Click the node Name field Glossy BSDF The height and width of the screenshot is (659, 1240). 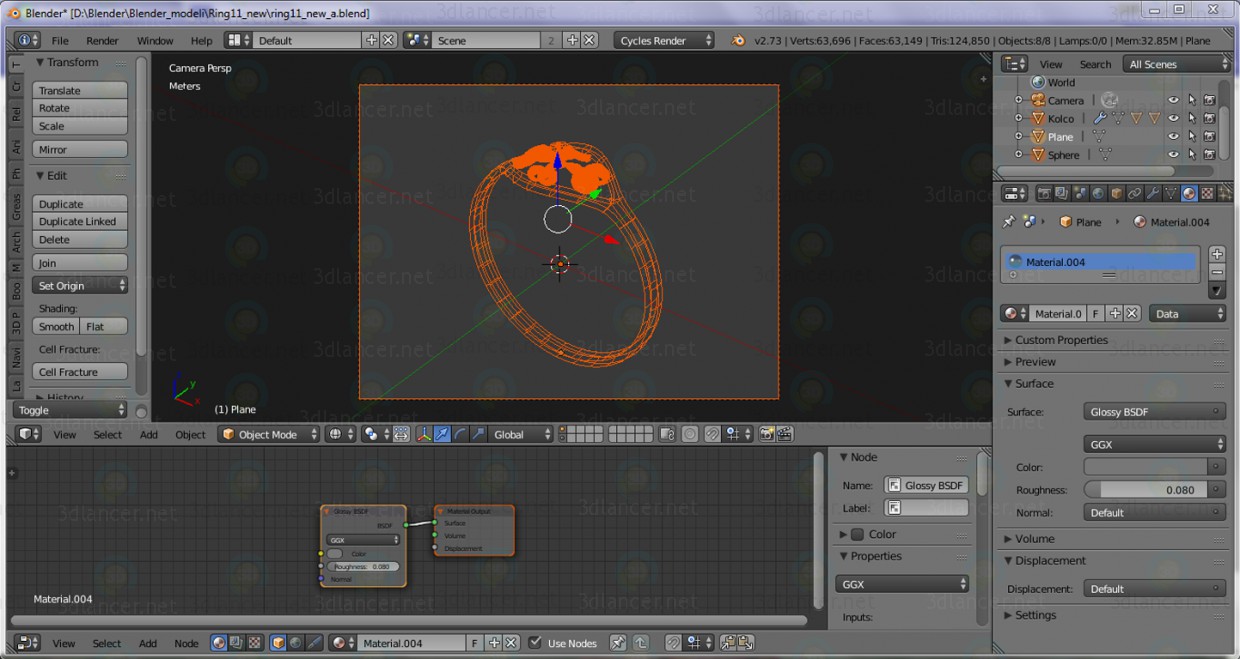pos(927,485)
